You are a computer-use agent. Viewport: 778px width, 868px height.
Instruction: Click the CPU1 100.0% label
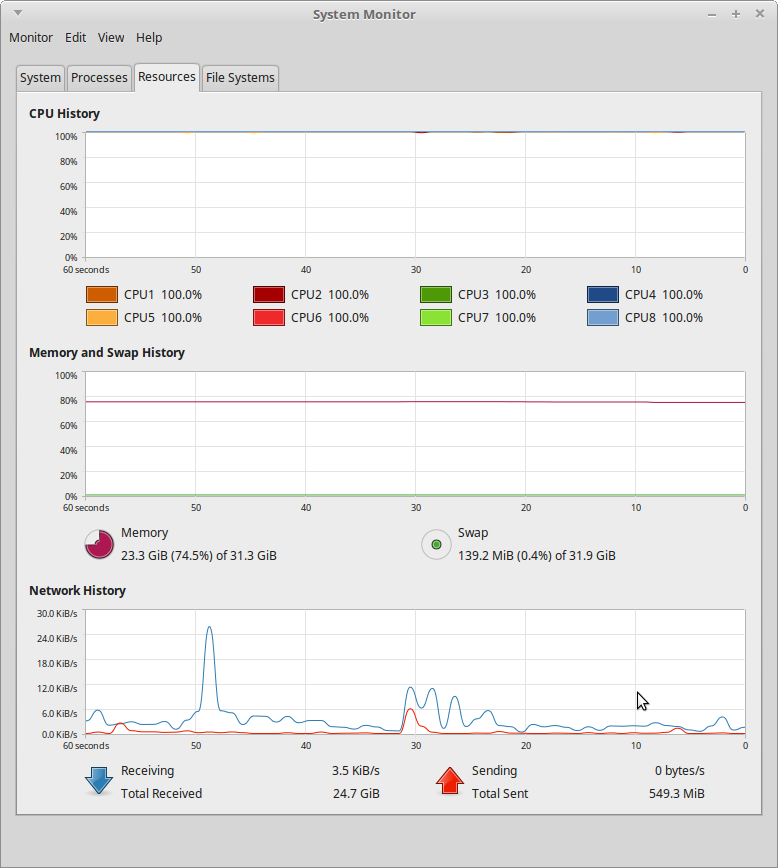163,294
